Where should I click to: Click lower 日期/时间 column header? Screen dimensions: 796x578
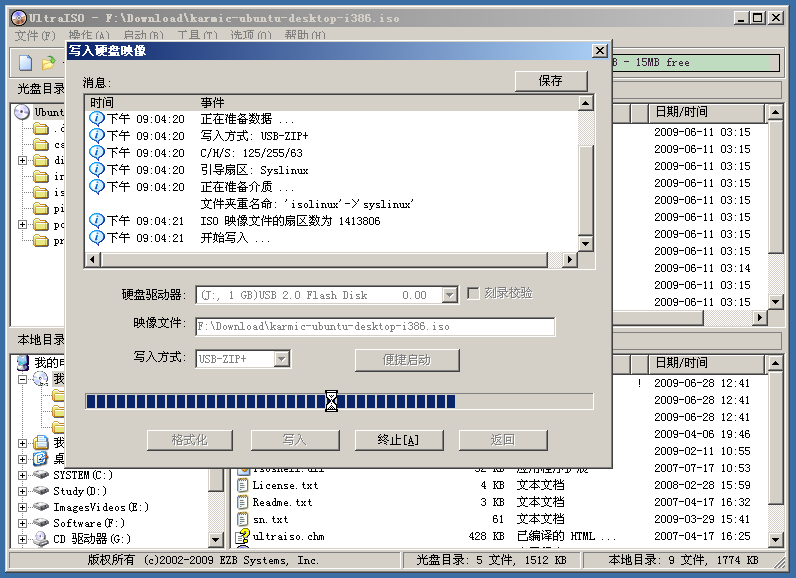707,363
